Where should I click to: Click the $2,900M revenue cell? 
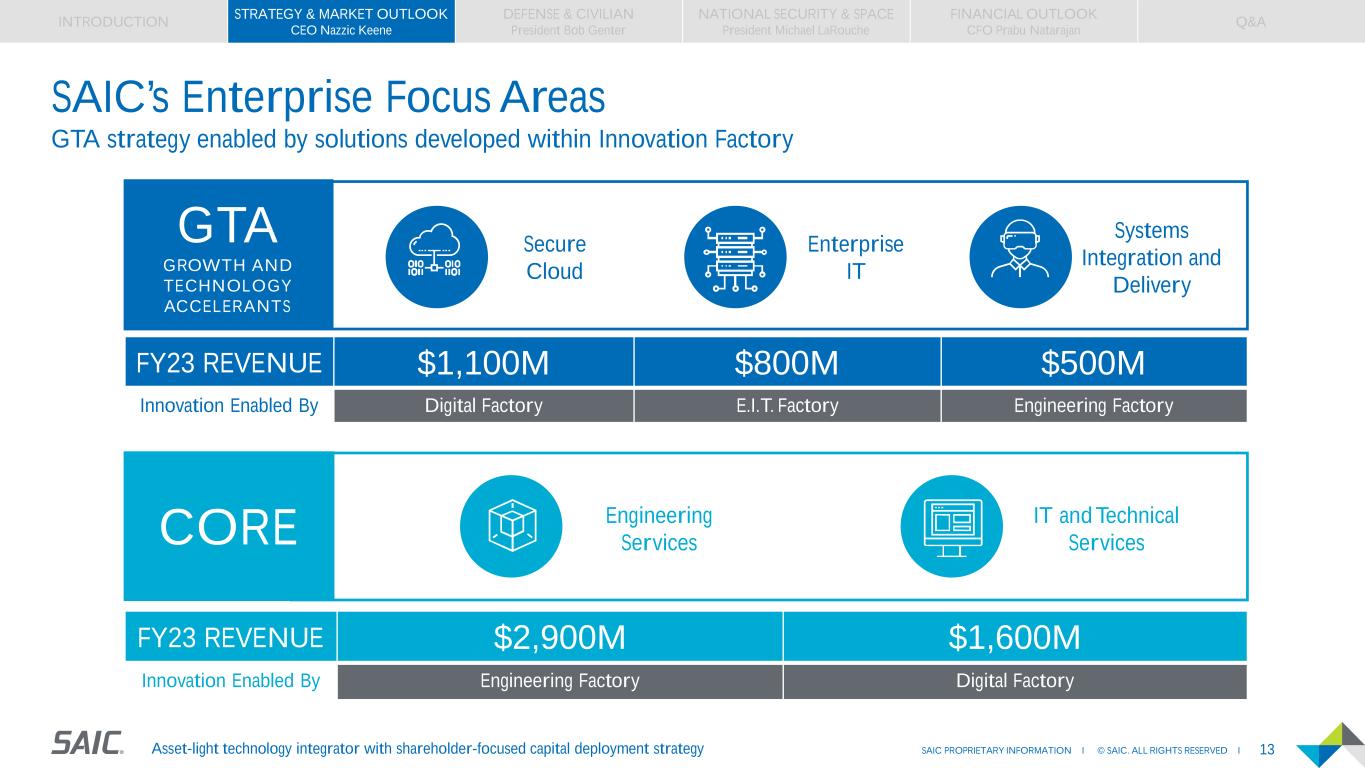(x=560, y=636)
